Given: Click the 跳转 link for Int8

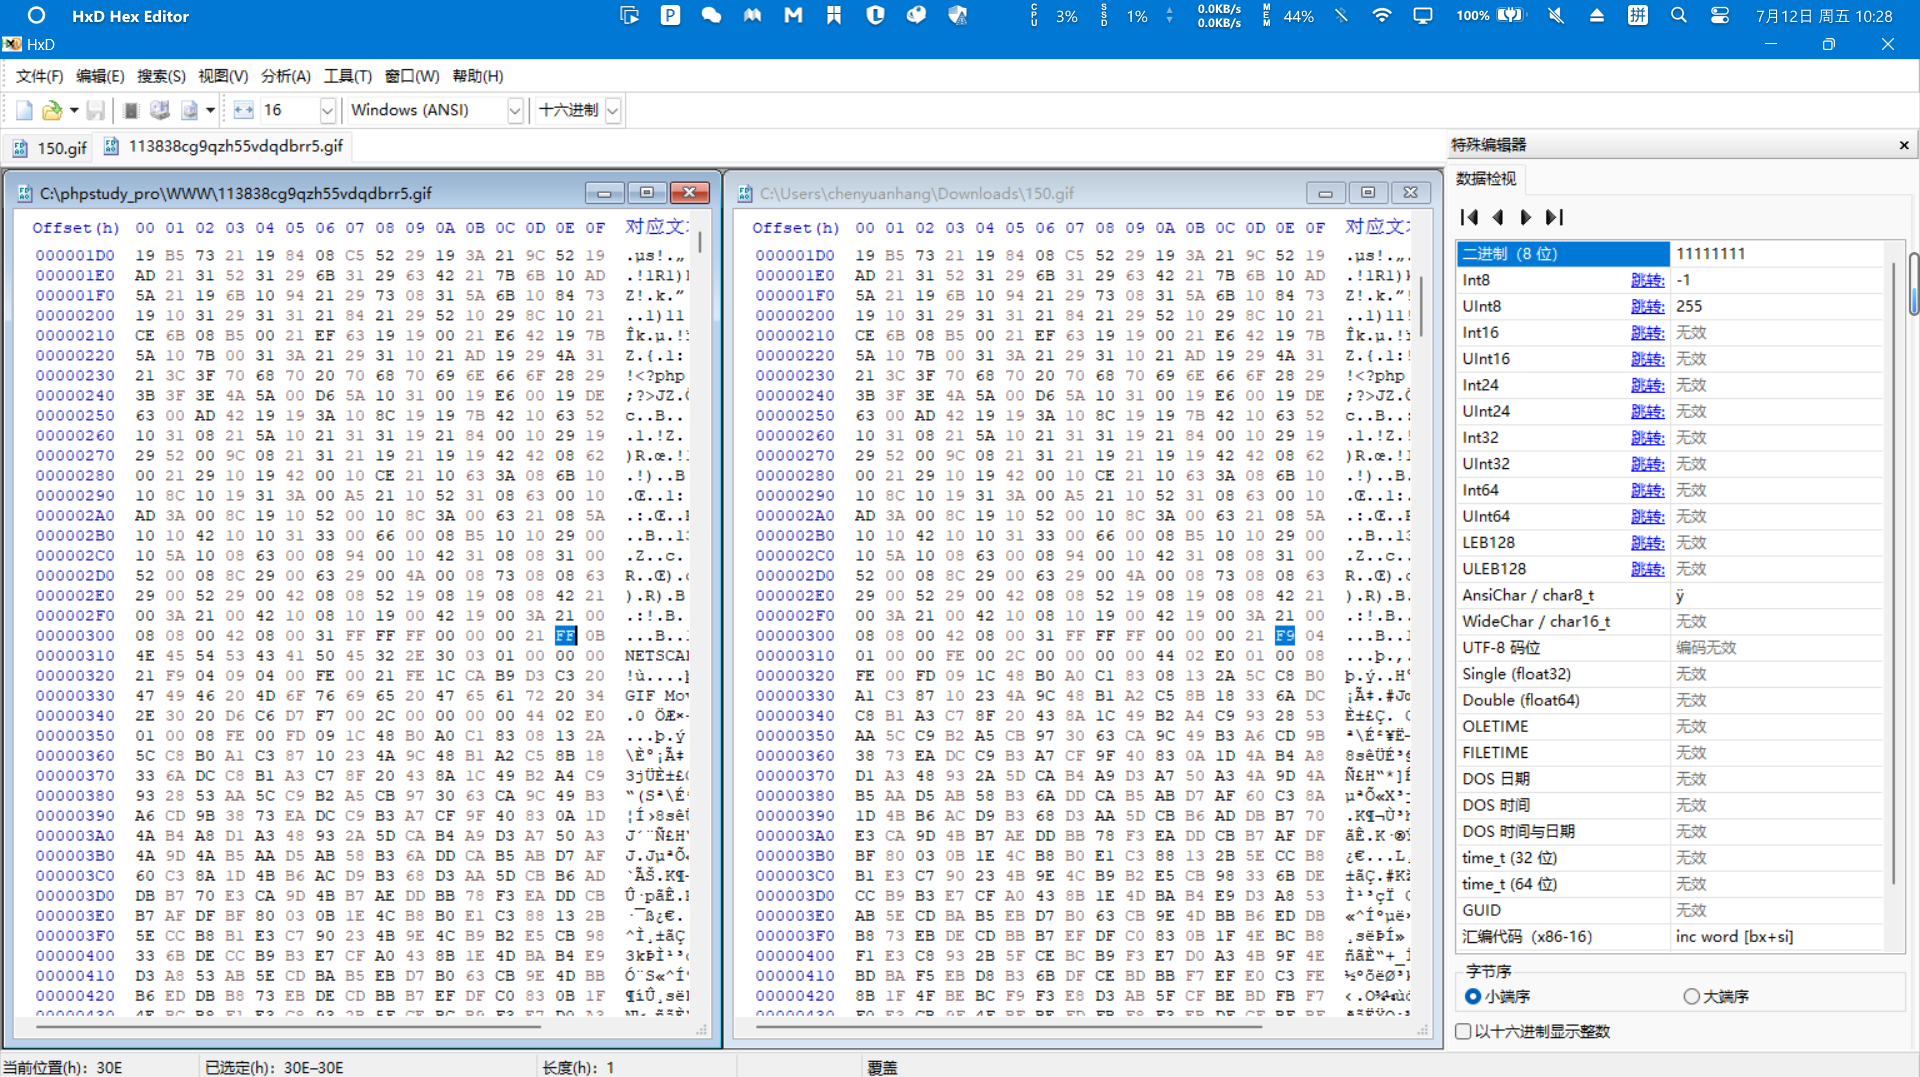Looking at the screenshot, I should tap(1647, 280).
